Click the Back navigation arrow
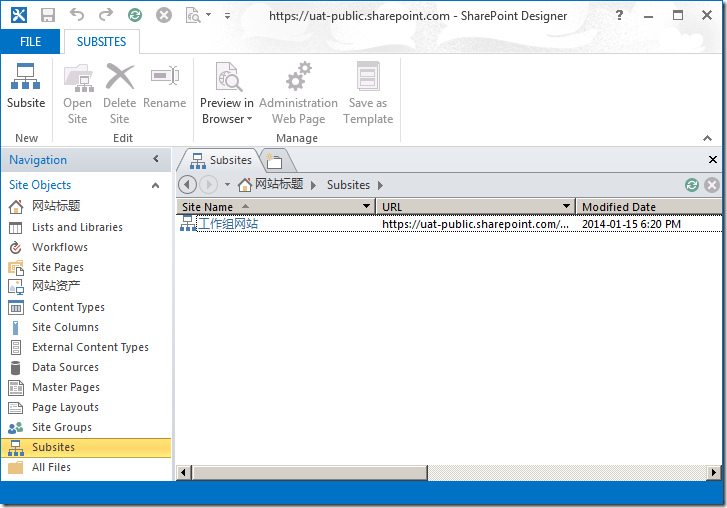This screenshot has width=727, height=508. 187,184
